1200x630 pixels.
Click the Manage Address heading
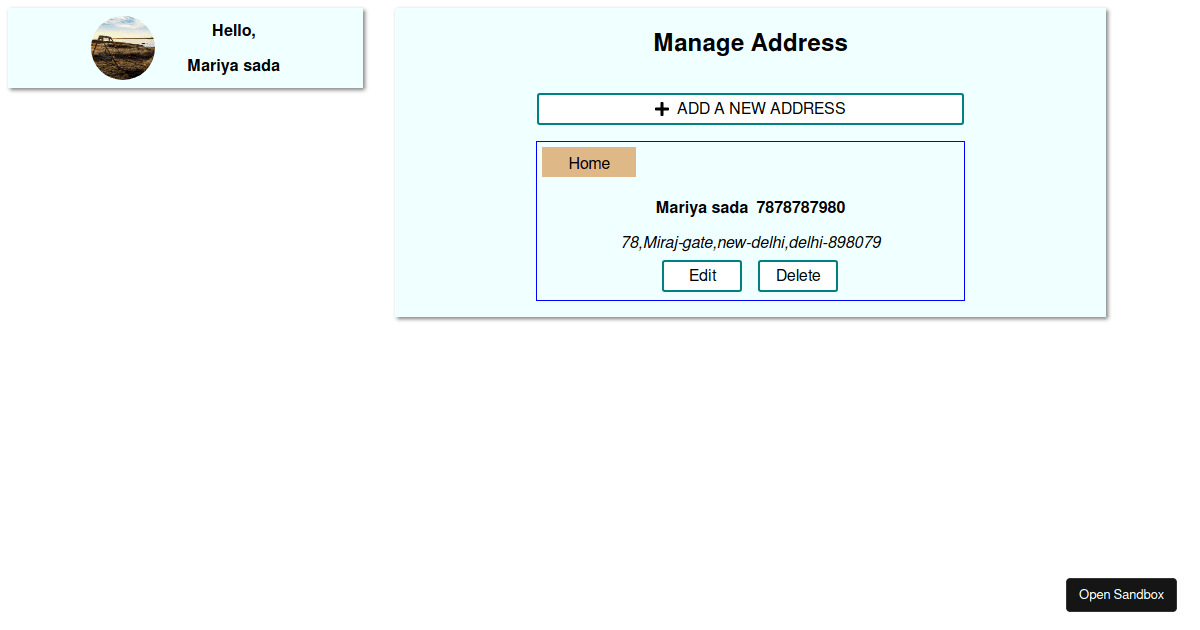[x=750, y=43]
